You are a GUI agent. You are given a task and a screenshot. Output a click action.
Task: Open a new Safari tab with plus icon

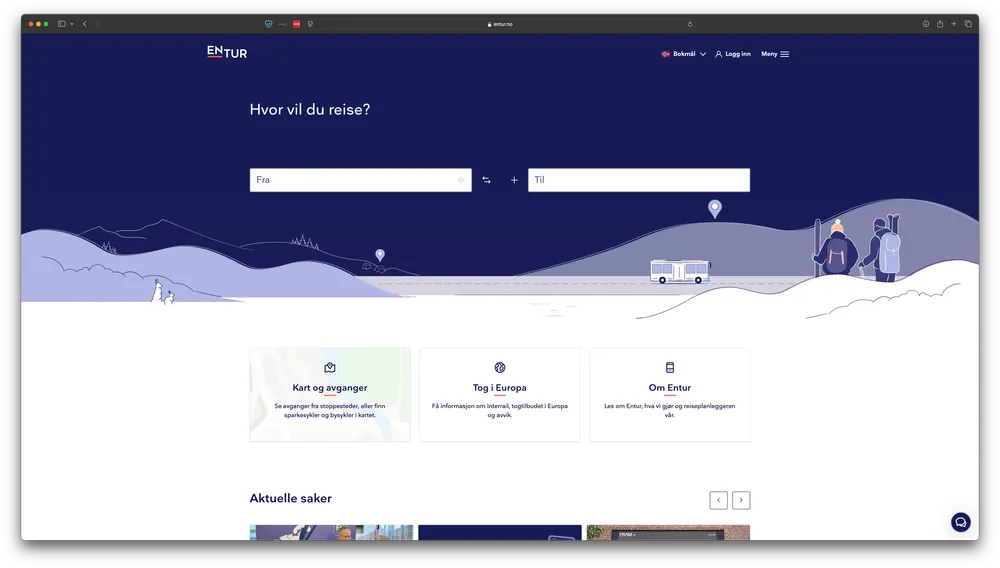coord(954,24)
